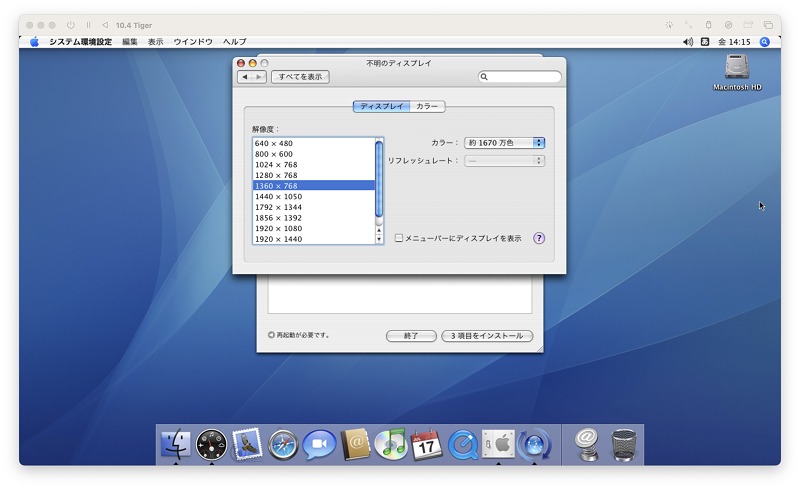800x489 pixels.
Task: Open Mail stamp icon in Dock
Action: point(247,444)
